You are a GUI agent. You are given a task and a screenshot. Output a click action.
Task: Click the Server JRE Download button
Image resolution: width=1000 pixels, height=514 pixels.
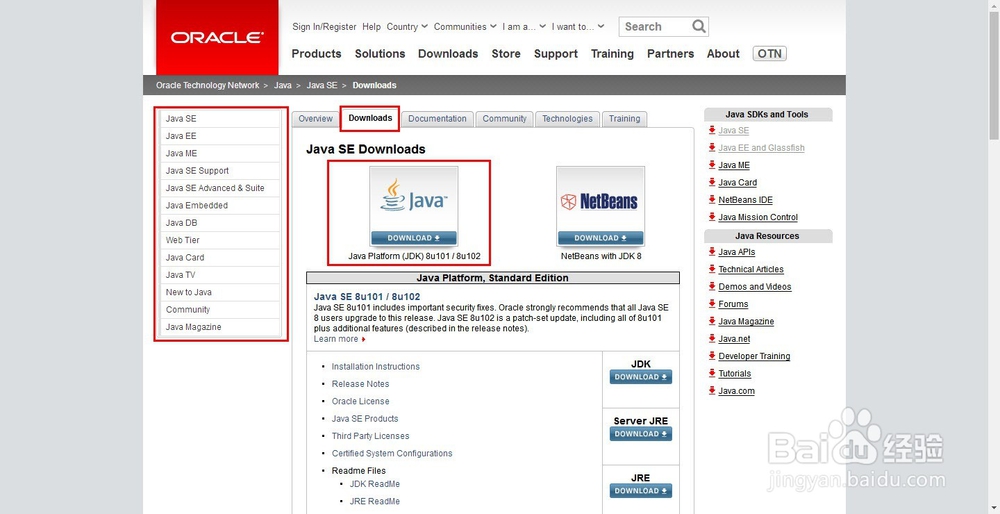(640, 434)
